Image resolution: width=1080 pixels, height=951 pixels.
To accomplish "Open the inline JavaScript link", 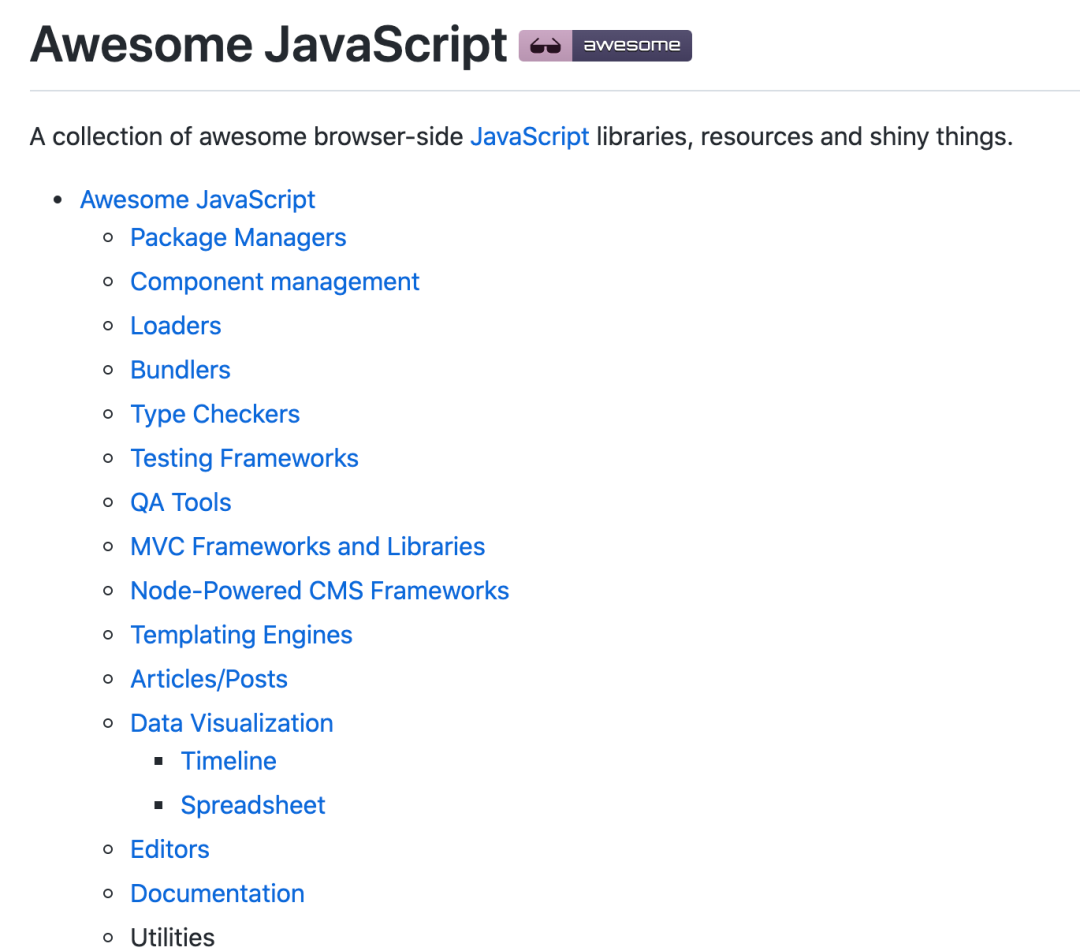I will pyautogui.click(x=529, y=136).
